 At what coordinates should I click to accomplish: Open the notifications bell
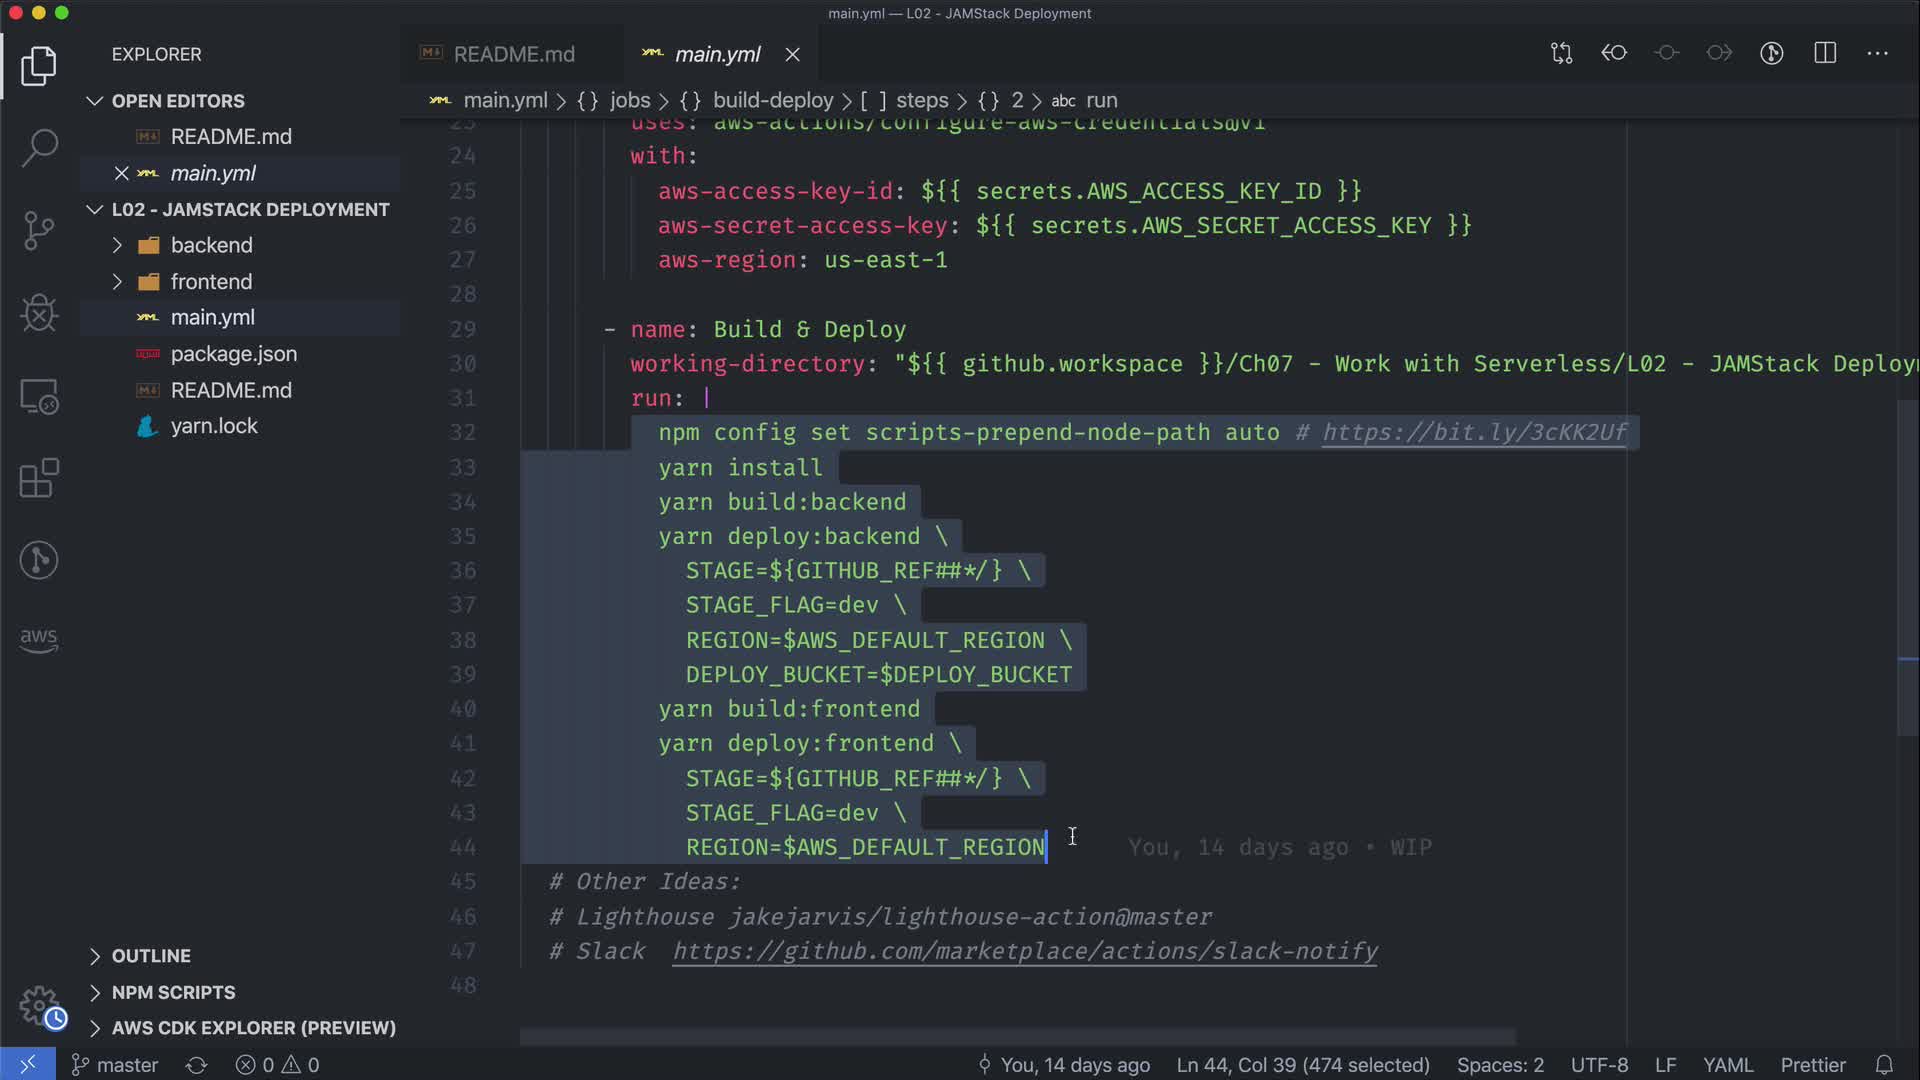click(x=1884, y=1065)
